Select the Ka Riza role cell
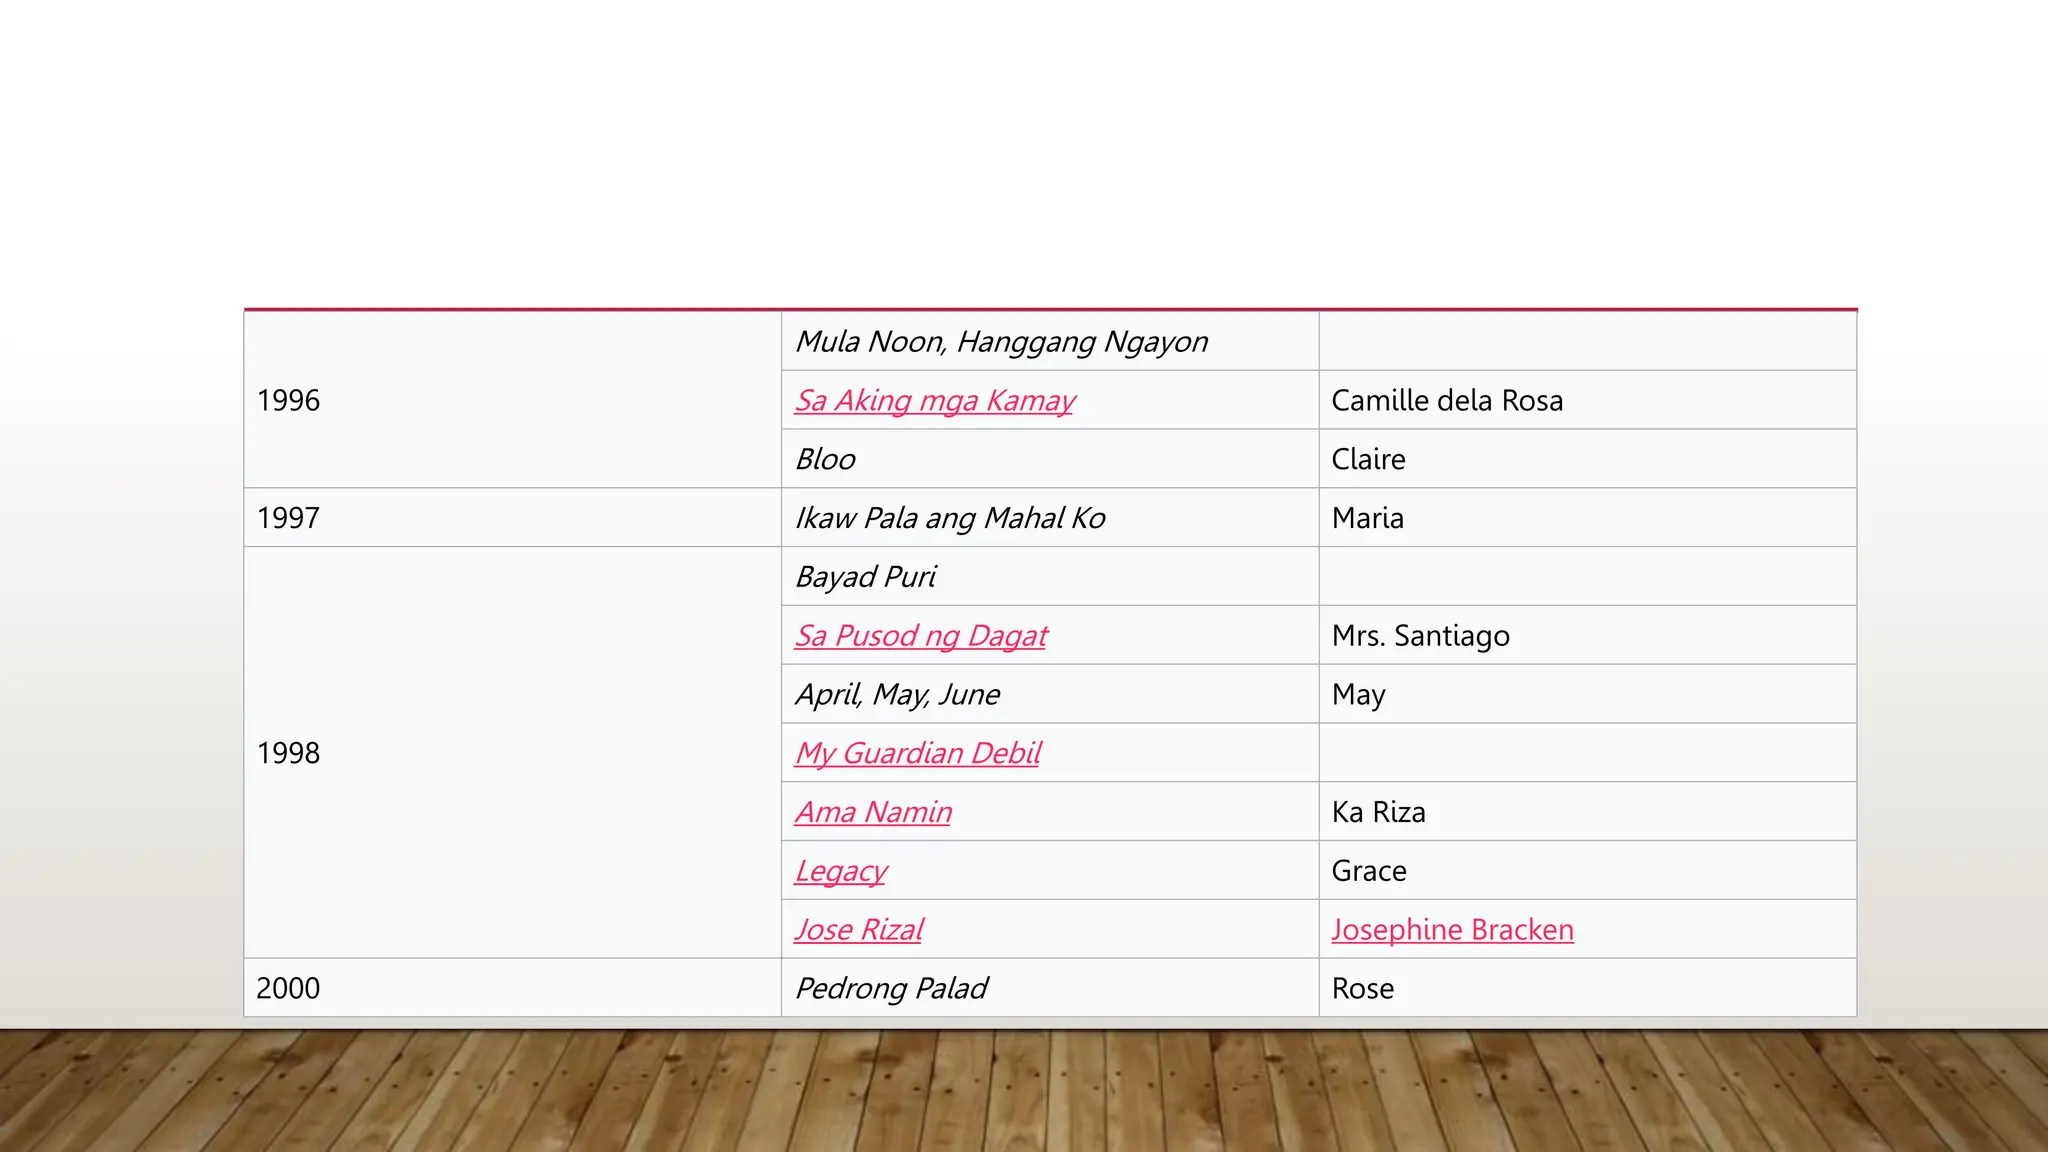Screen dimensions: 2048x1152 [x=1378, y=812]
